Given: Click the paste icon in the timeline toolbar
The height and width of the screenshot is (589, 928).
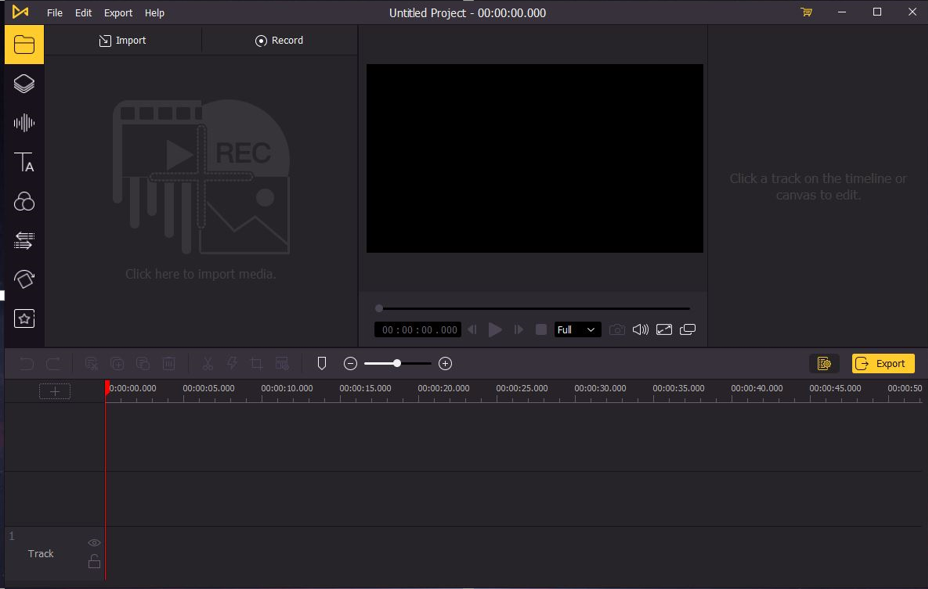Looking at the screenshot, I should click(143, 363).
